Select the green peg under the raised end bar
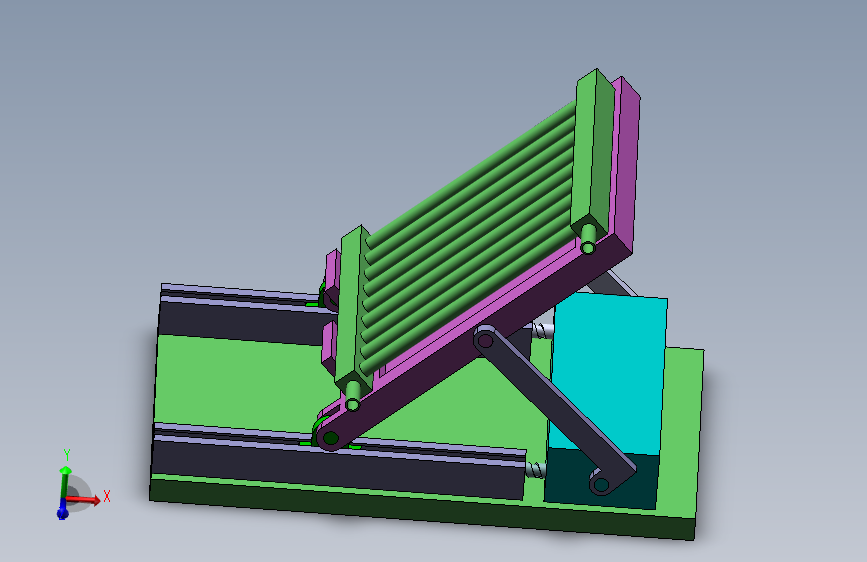 point(589,239)
